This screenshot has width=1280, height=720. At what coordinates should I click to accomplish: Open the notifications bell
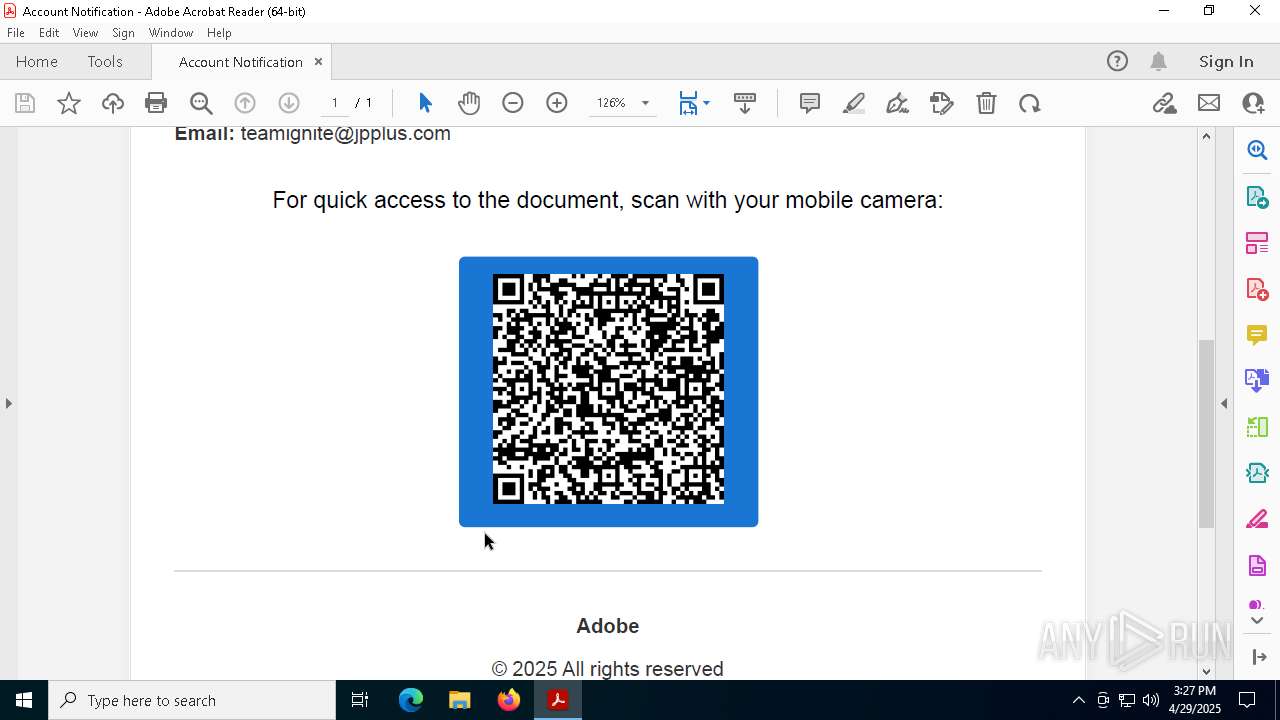point(1158,62)
